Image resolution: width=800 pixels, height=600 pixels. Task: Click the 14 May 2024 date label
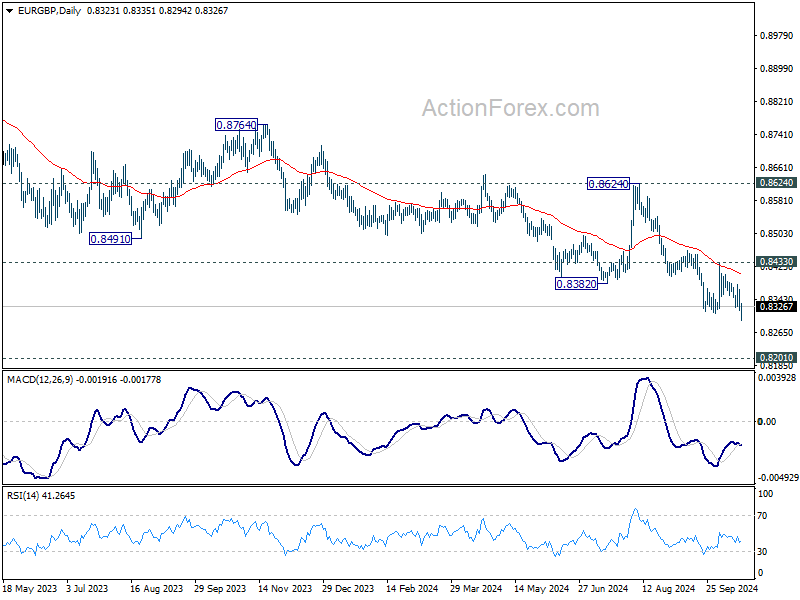(x=541, y=589)
